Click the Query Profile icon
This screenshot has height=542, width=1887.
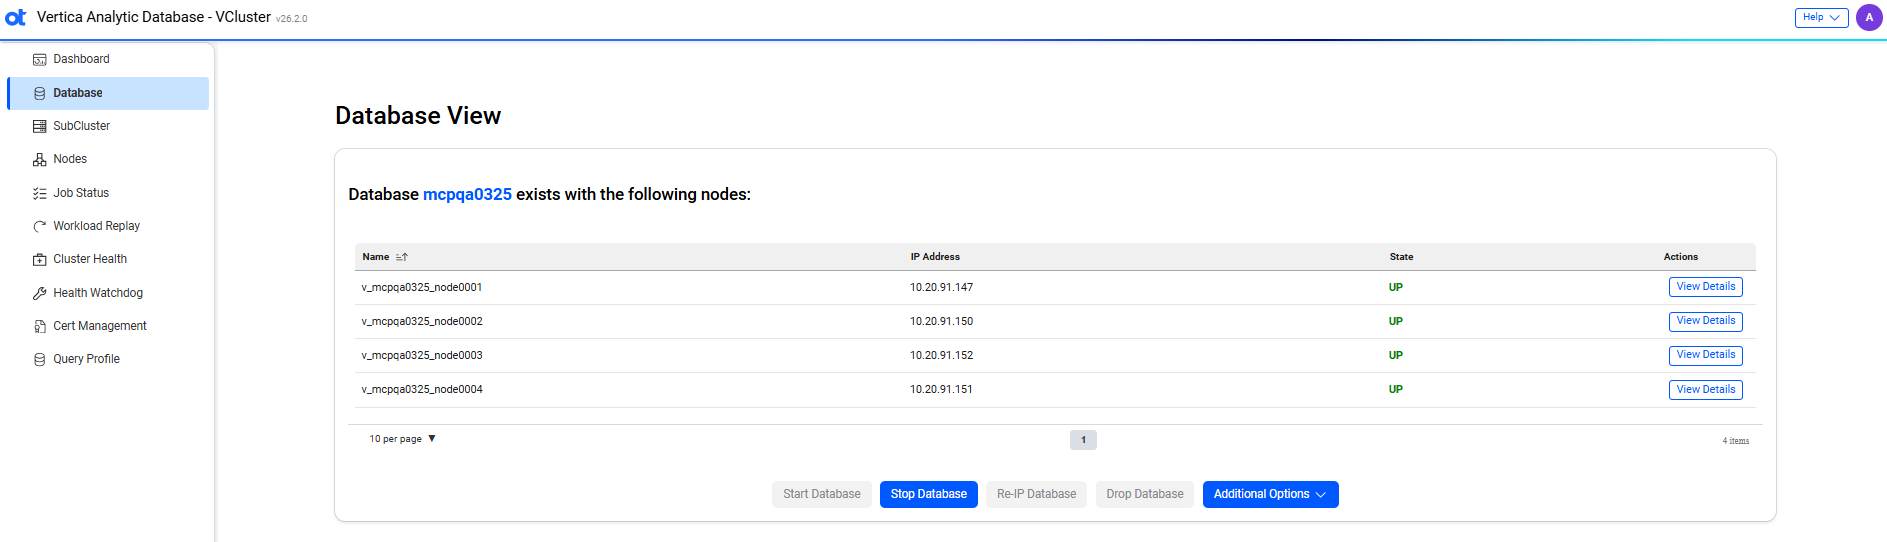[40, 359]
